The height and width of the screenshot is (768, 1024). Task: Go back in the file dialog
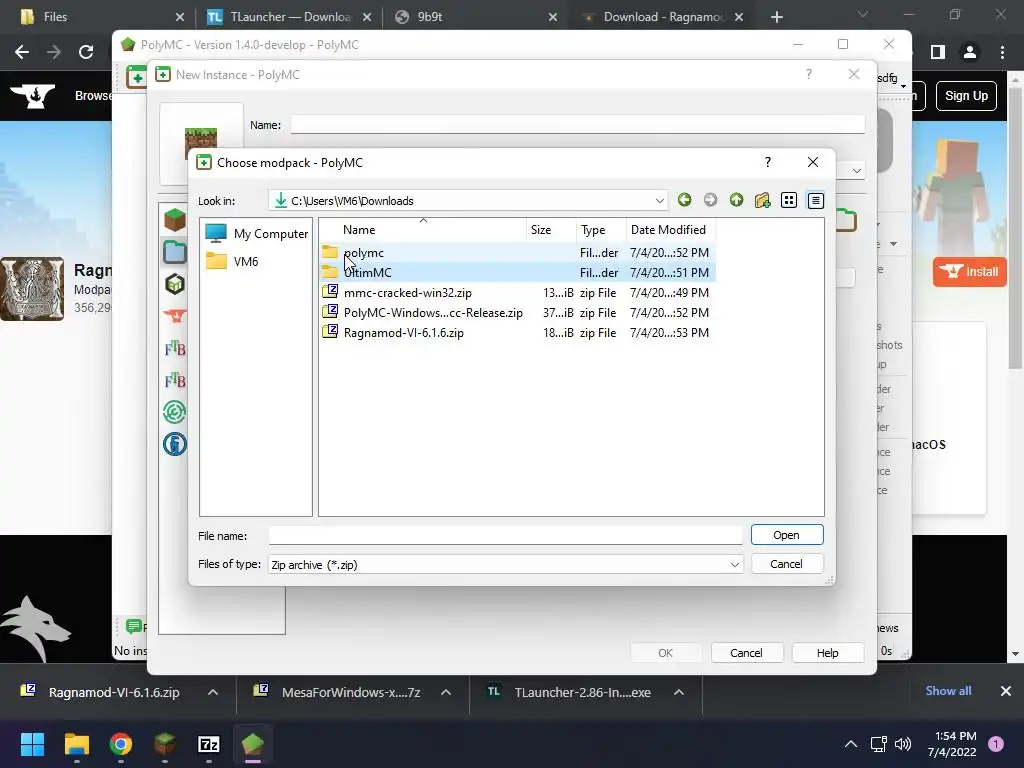coord(684,200)
